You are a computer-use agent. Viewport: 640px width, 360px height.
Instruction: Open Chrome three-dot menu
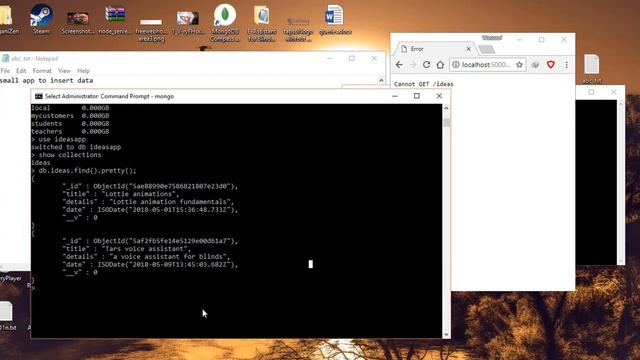coord(567,64)
